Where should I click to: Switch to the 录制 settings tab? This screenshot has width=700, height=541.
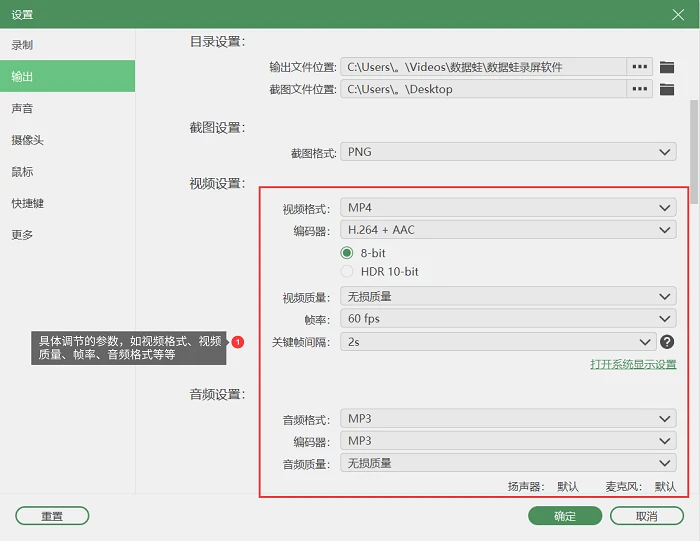[67, 45]
